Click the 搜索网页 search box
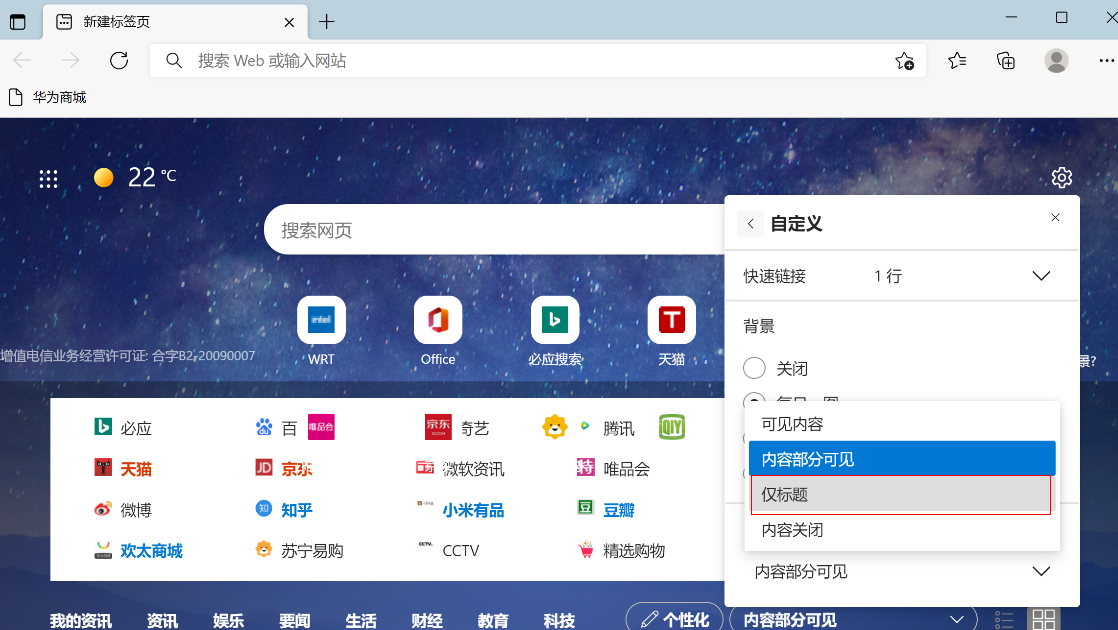1118x630 pixels. 490,230
